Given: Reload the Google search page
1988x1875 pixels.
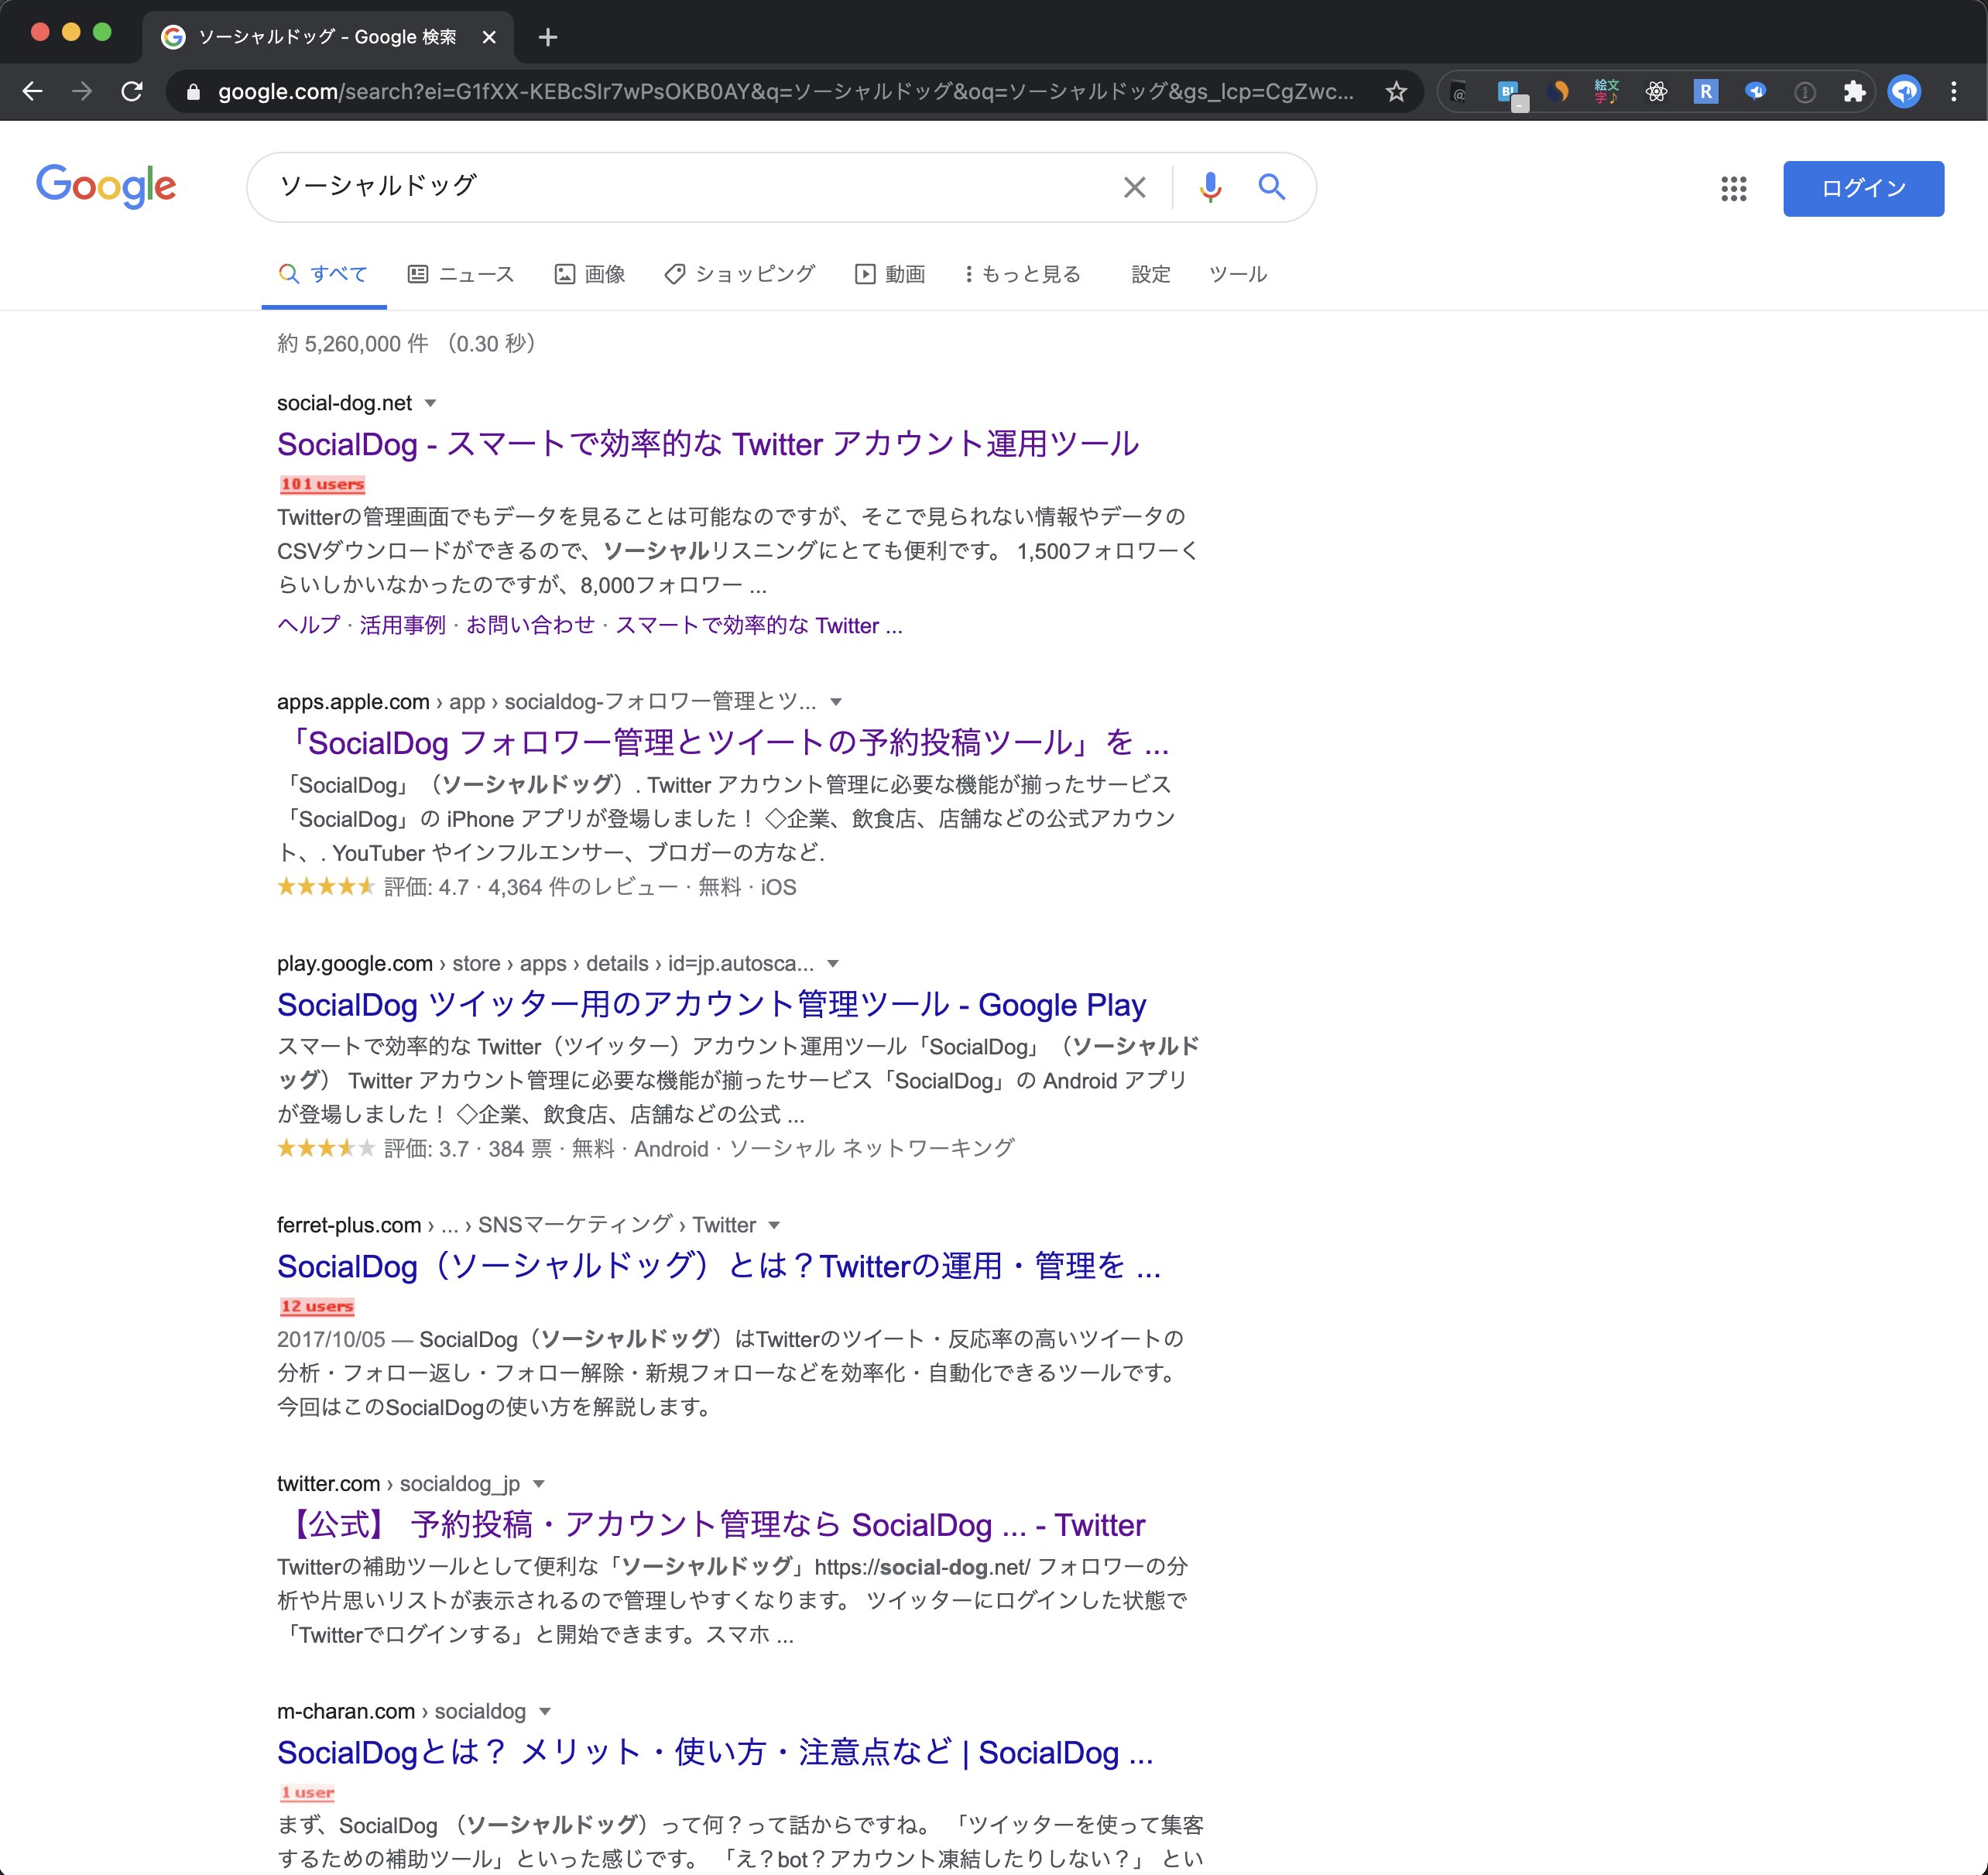Looking at the screenshot, I should coord(131,92).
